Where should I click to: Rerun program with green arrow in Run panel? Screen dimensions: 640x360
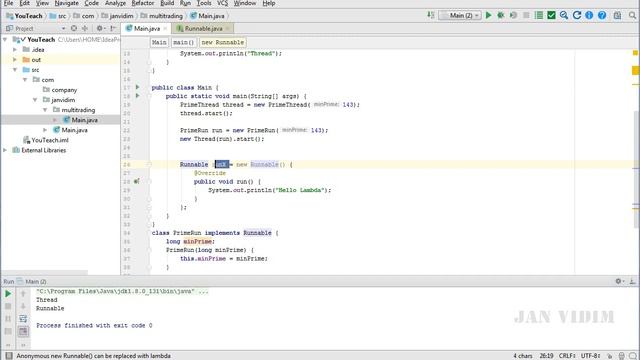(x=8, y=293)
